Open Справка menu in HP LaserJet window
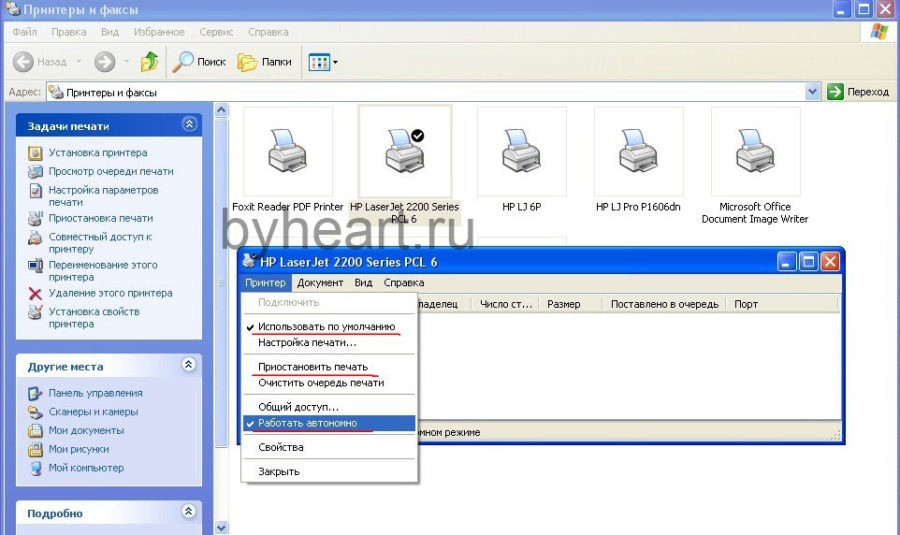Screen dimensions: 900x535 [x=404, y=282]
